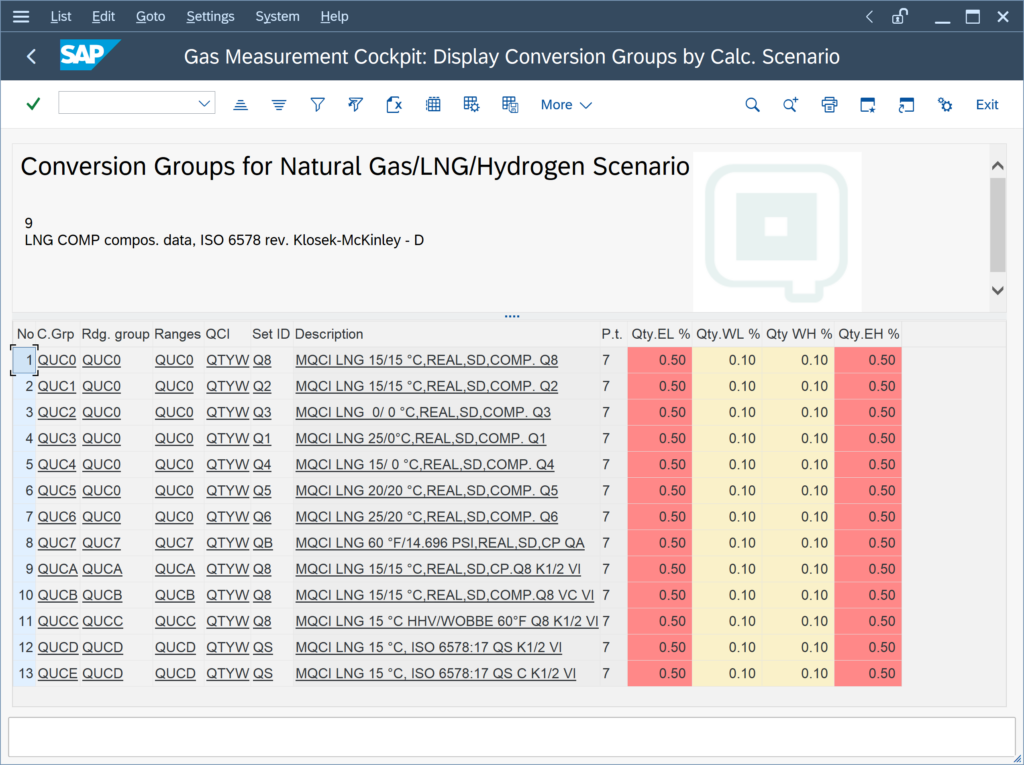Open the List menu
Viewport: 1024px width, 765px height.
tap(61, 16)
